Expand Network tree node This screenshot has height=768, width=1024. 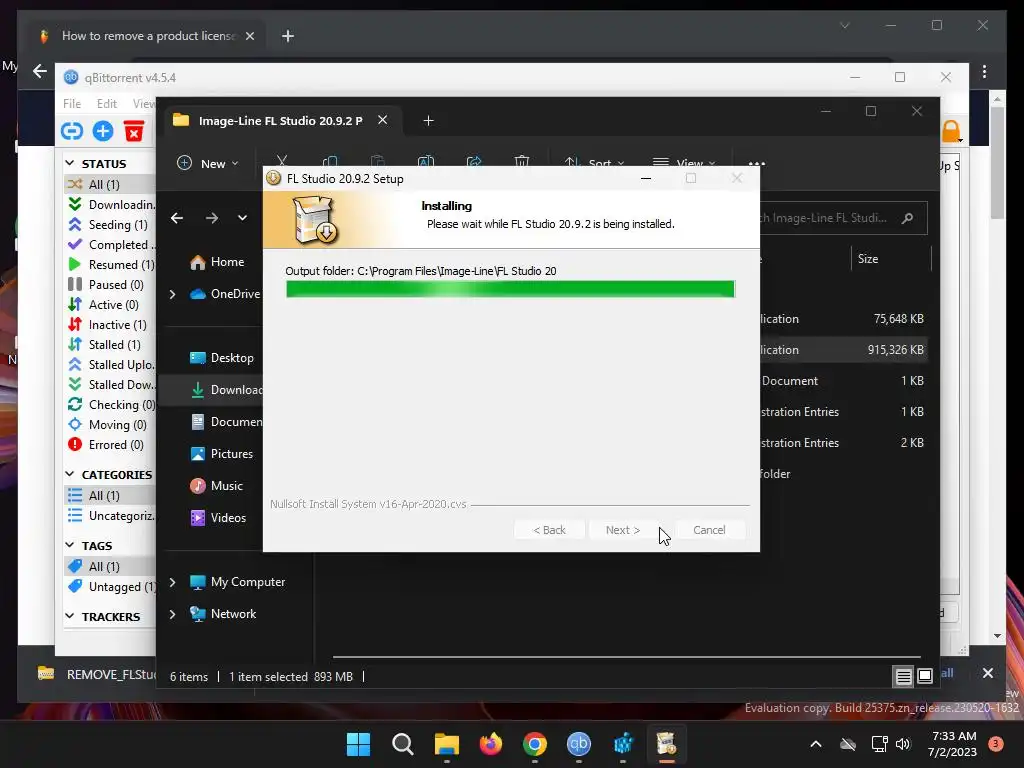tap(172, 614)
